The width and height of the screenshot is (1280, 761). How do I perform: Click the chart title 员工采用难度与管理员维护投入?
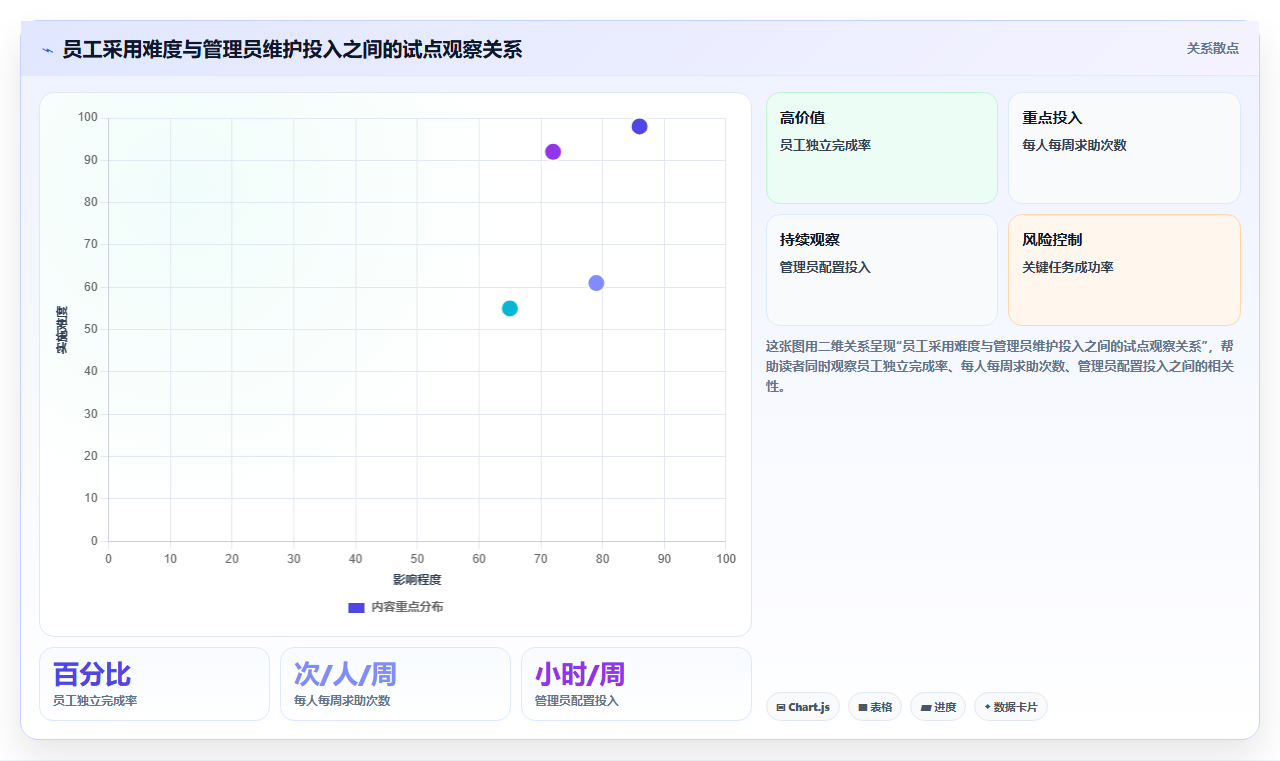292,49
